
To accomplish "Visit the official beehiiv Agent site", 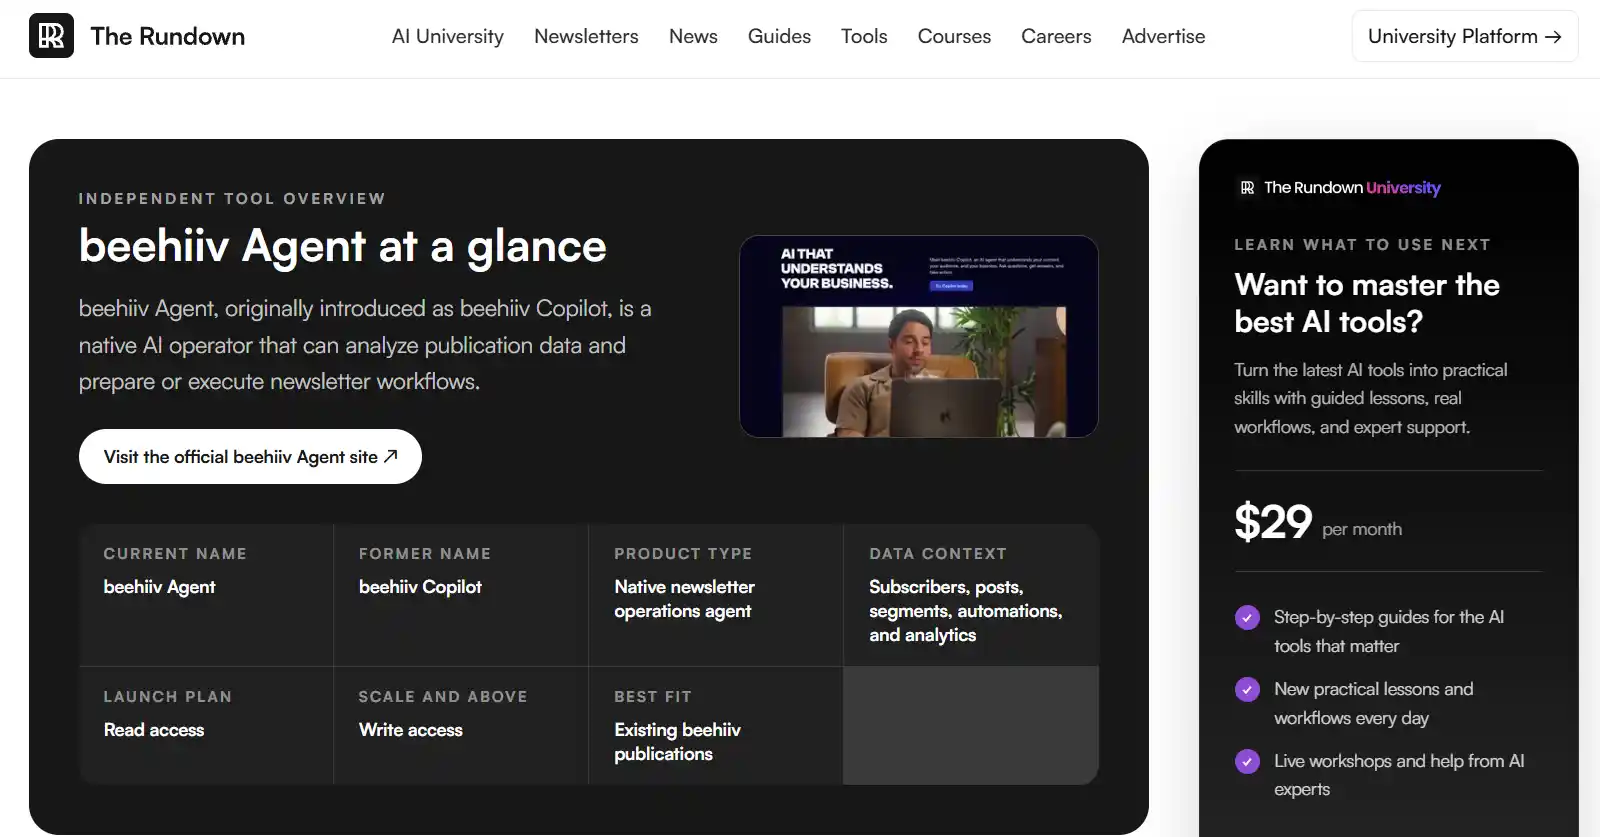I will tap(250, 456).
